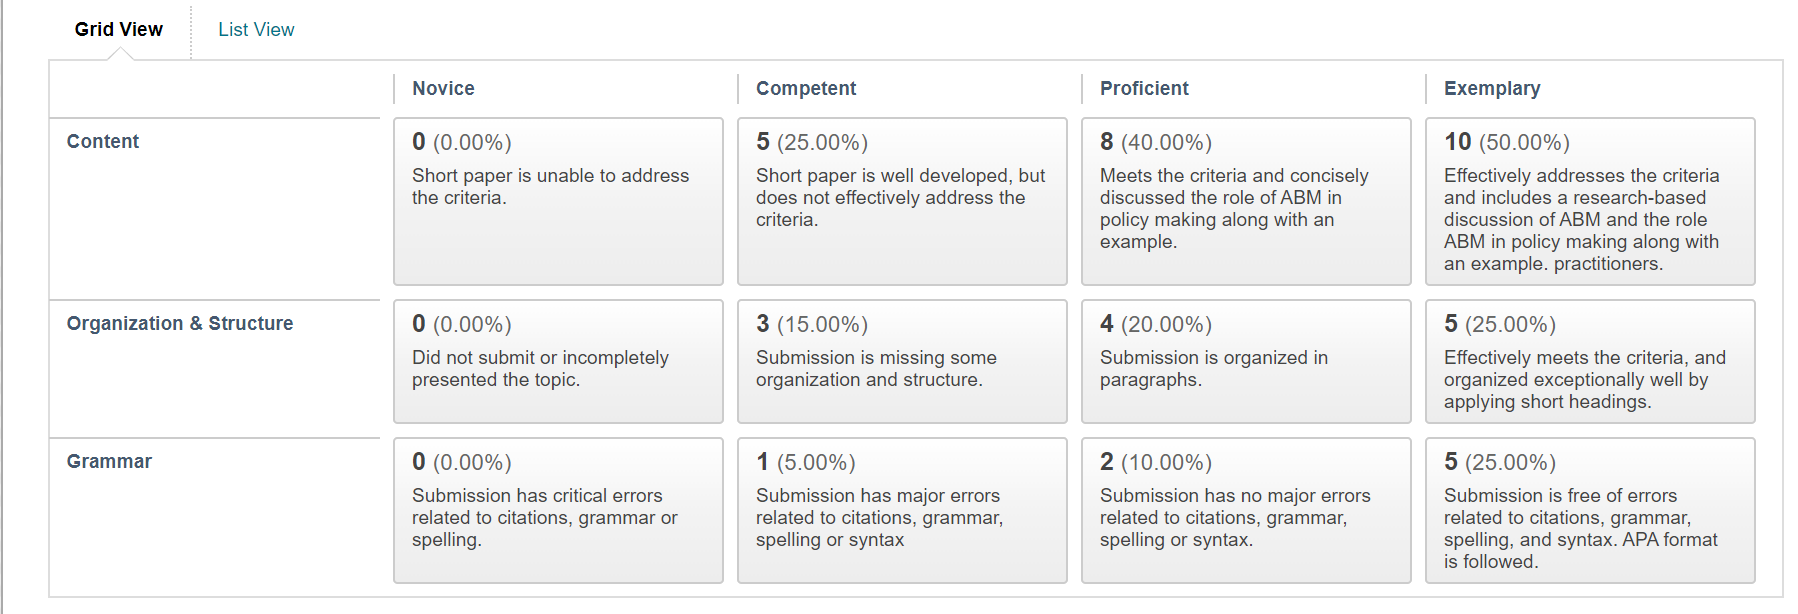Click the Organization & Structure row label
The height and width of the screenshot is (614, 1798).
pos(180,323)
